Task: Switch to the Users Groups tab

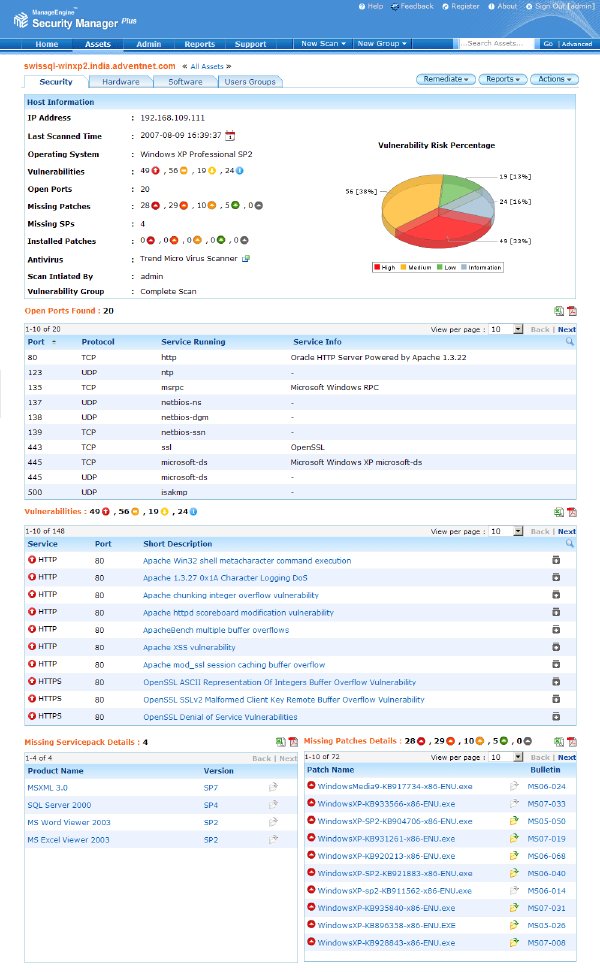Action: (250, 82)
